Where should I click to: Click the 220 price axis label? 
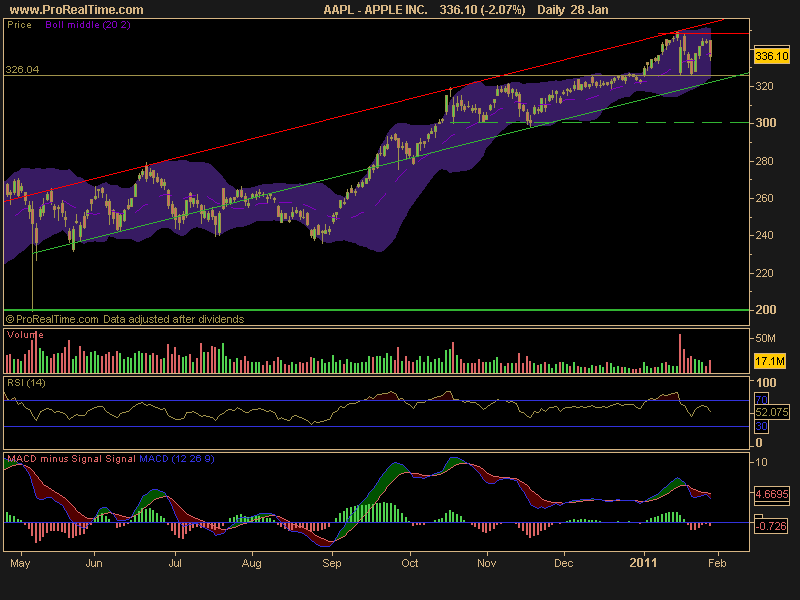point(765,273)
